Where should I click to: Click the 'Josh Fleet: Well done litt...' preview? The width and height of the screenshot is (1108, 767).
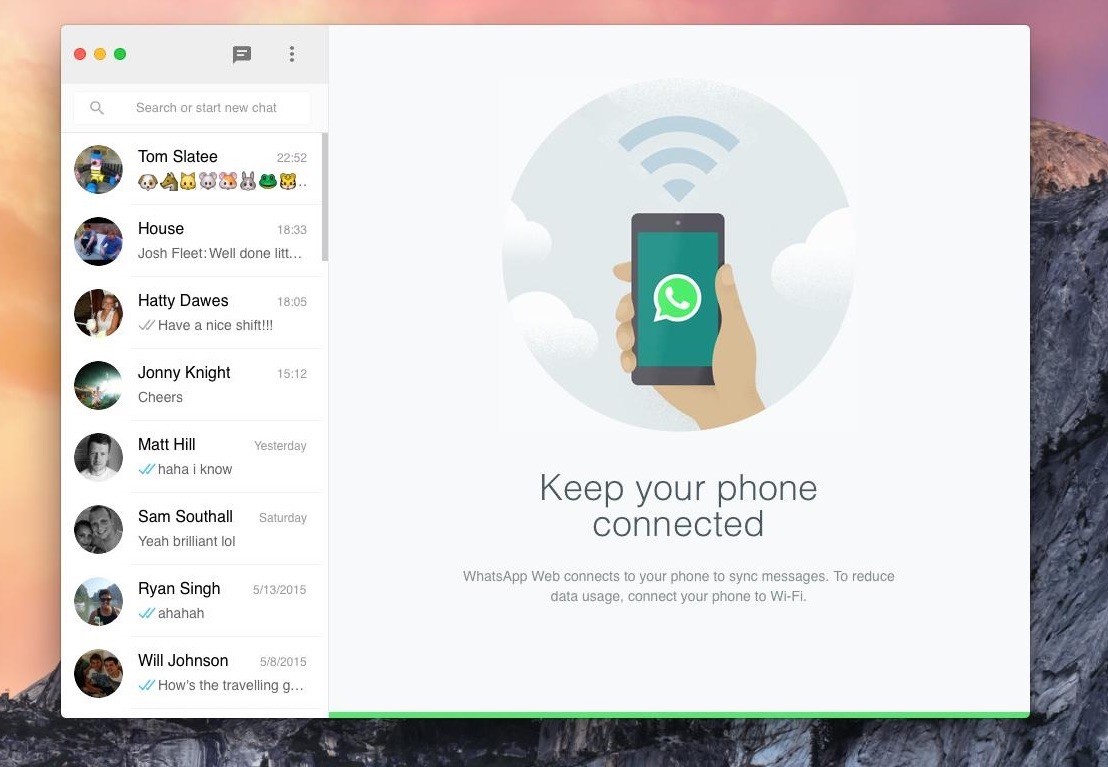click(220, 253)
